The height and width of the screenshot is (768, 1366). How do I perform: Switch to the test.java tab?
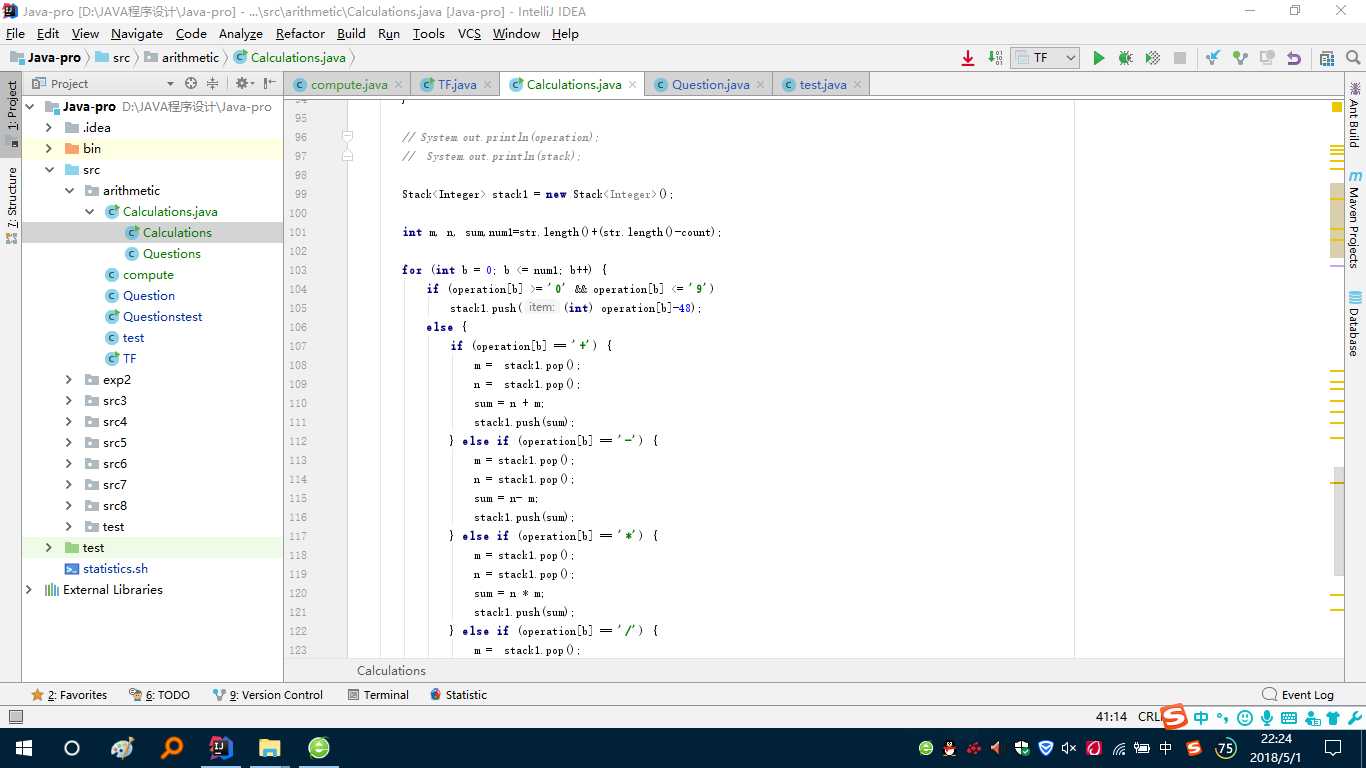coord(821,85)
